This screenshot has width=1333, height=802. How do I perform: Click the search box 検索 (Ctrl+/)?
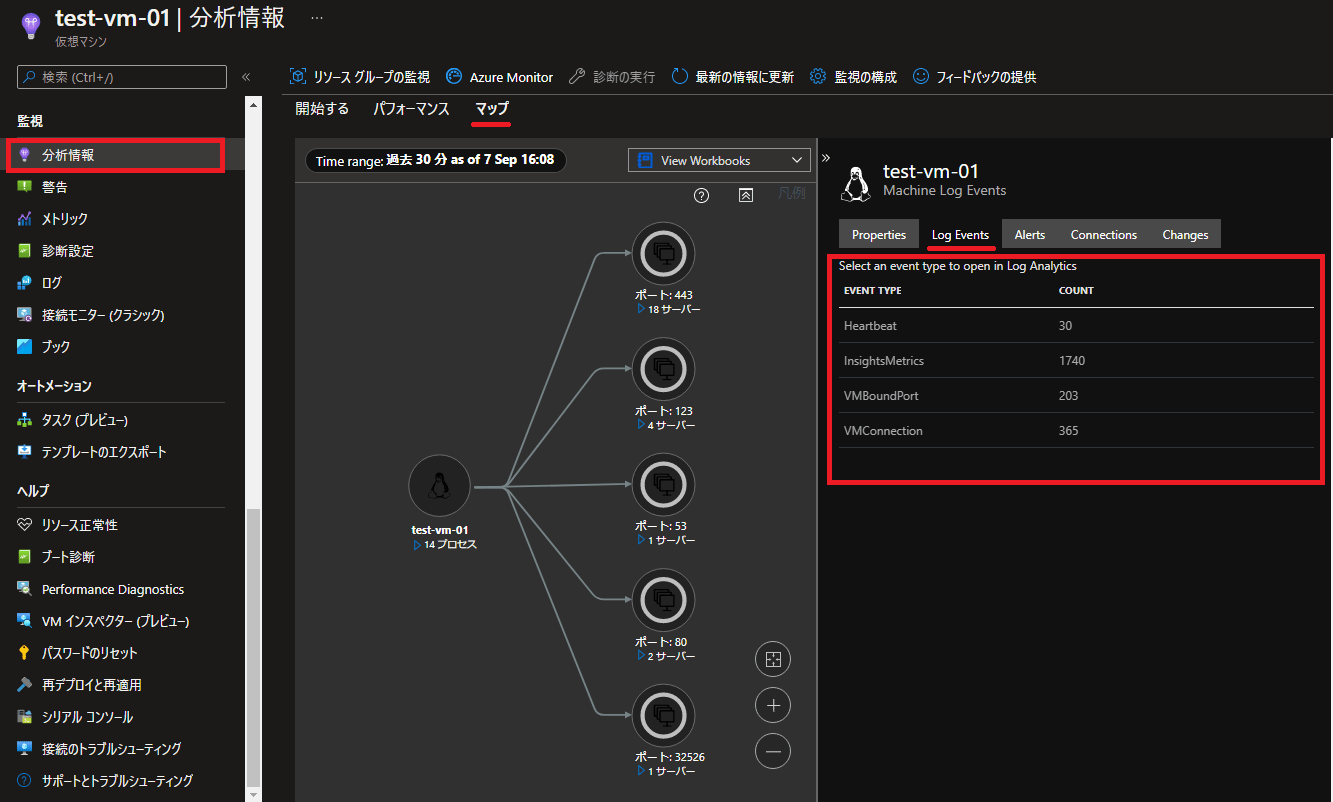coord(122,77)
